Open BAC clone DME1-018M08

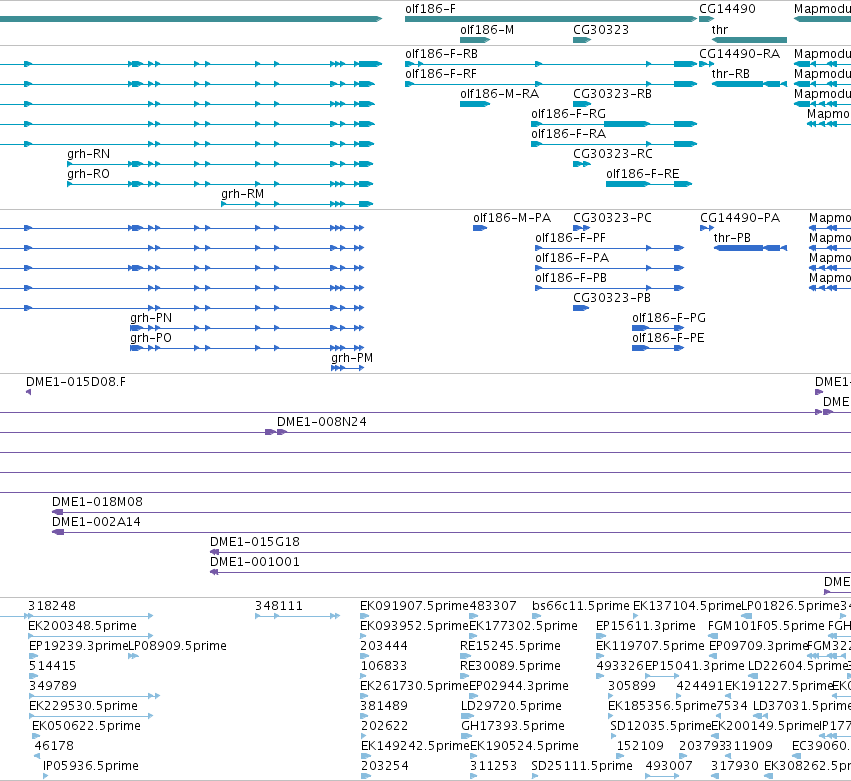[x=451, y=512]
